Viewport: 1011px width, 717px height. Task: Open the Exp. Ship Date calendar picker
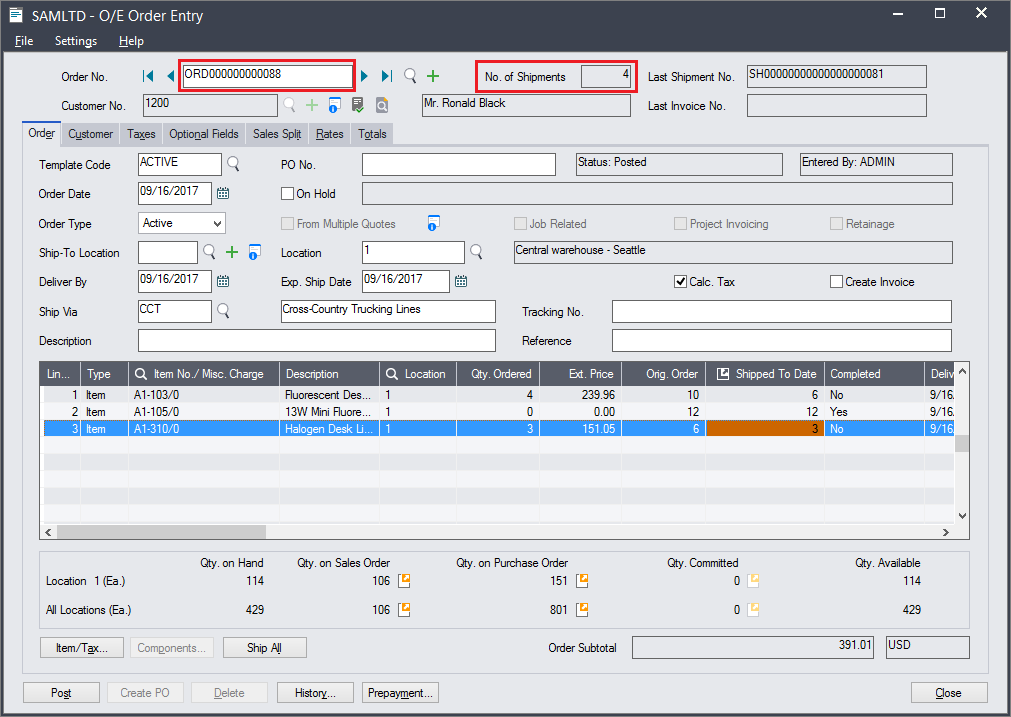tap(461, 281)
